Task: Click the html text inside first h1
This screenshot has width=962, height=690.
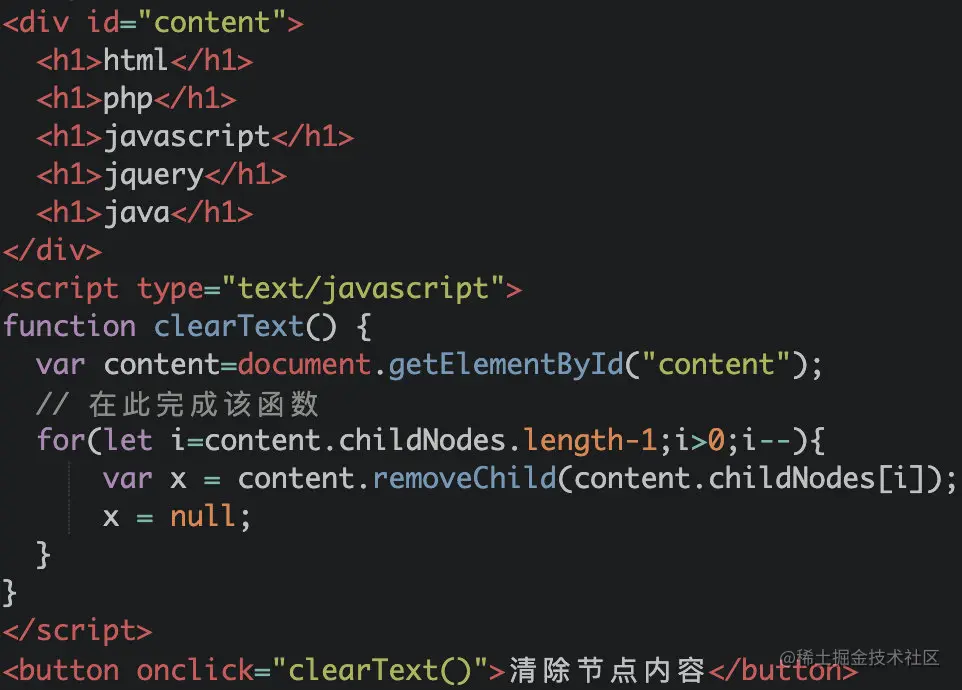Action: tap(135, 60)
